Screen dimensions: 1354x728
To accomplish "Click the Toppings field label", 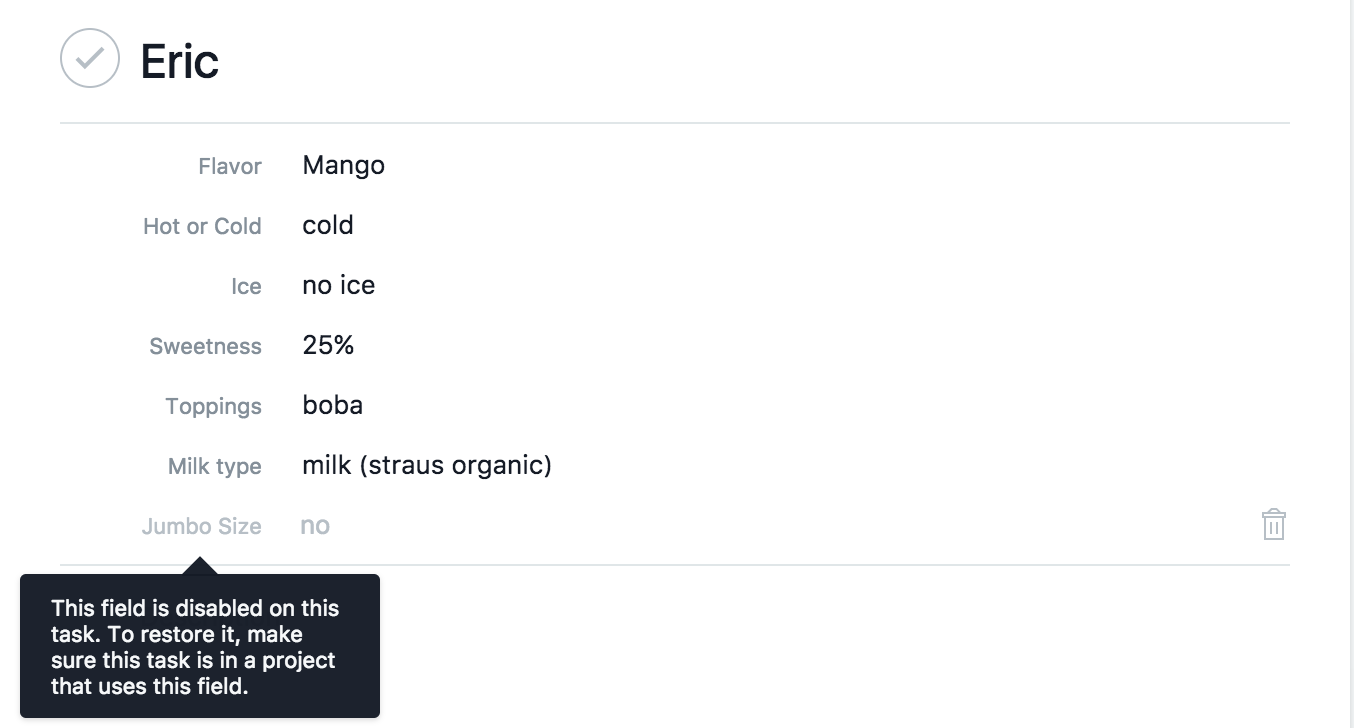I will (x=214, y=406).
